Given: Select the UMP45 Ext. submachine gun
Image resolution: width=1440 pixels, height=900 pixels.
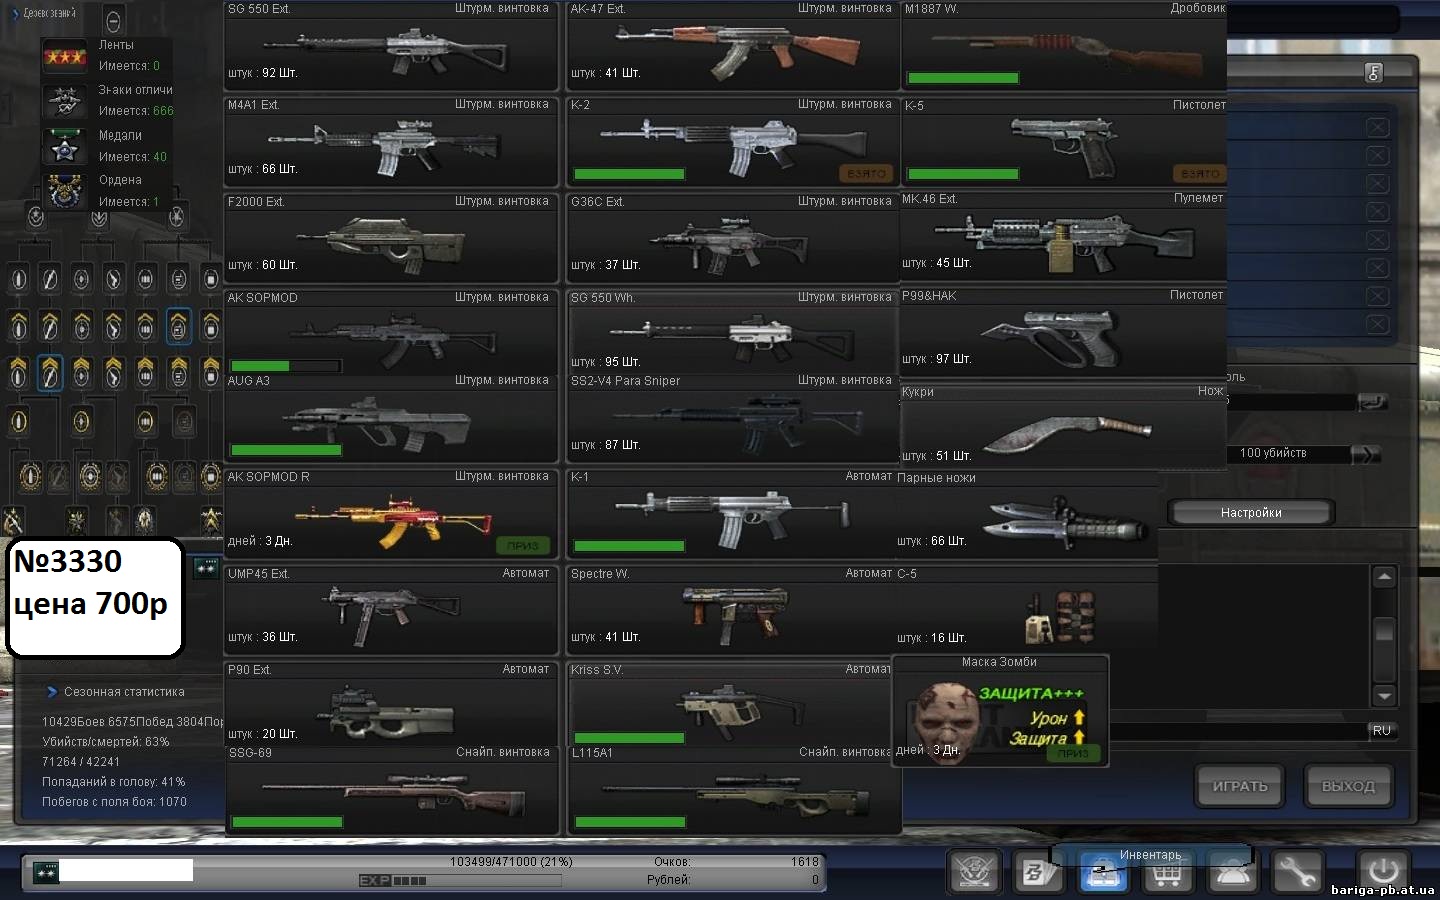Looking at the screenshot, I should (391, 610).
